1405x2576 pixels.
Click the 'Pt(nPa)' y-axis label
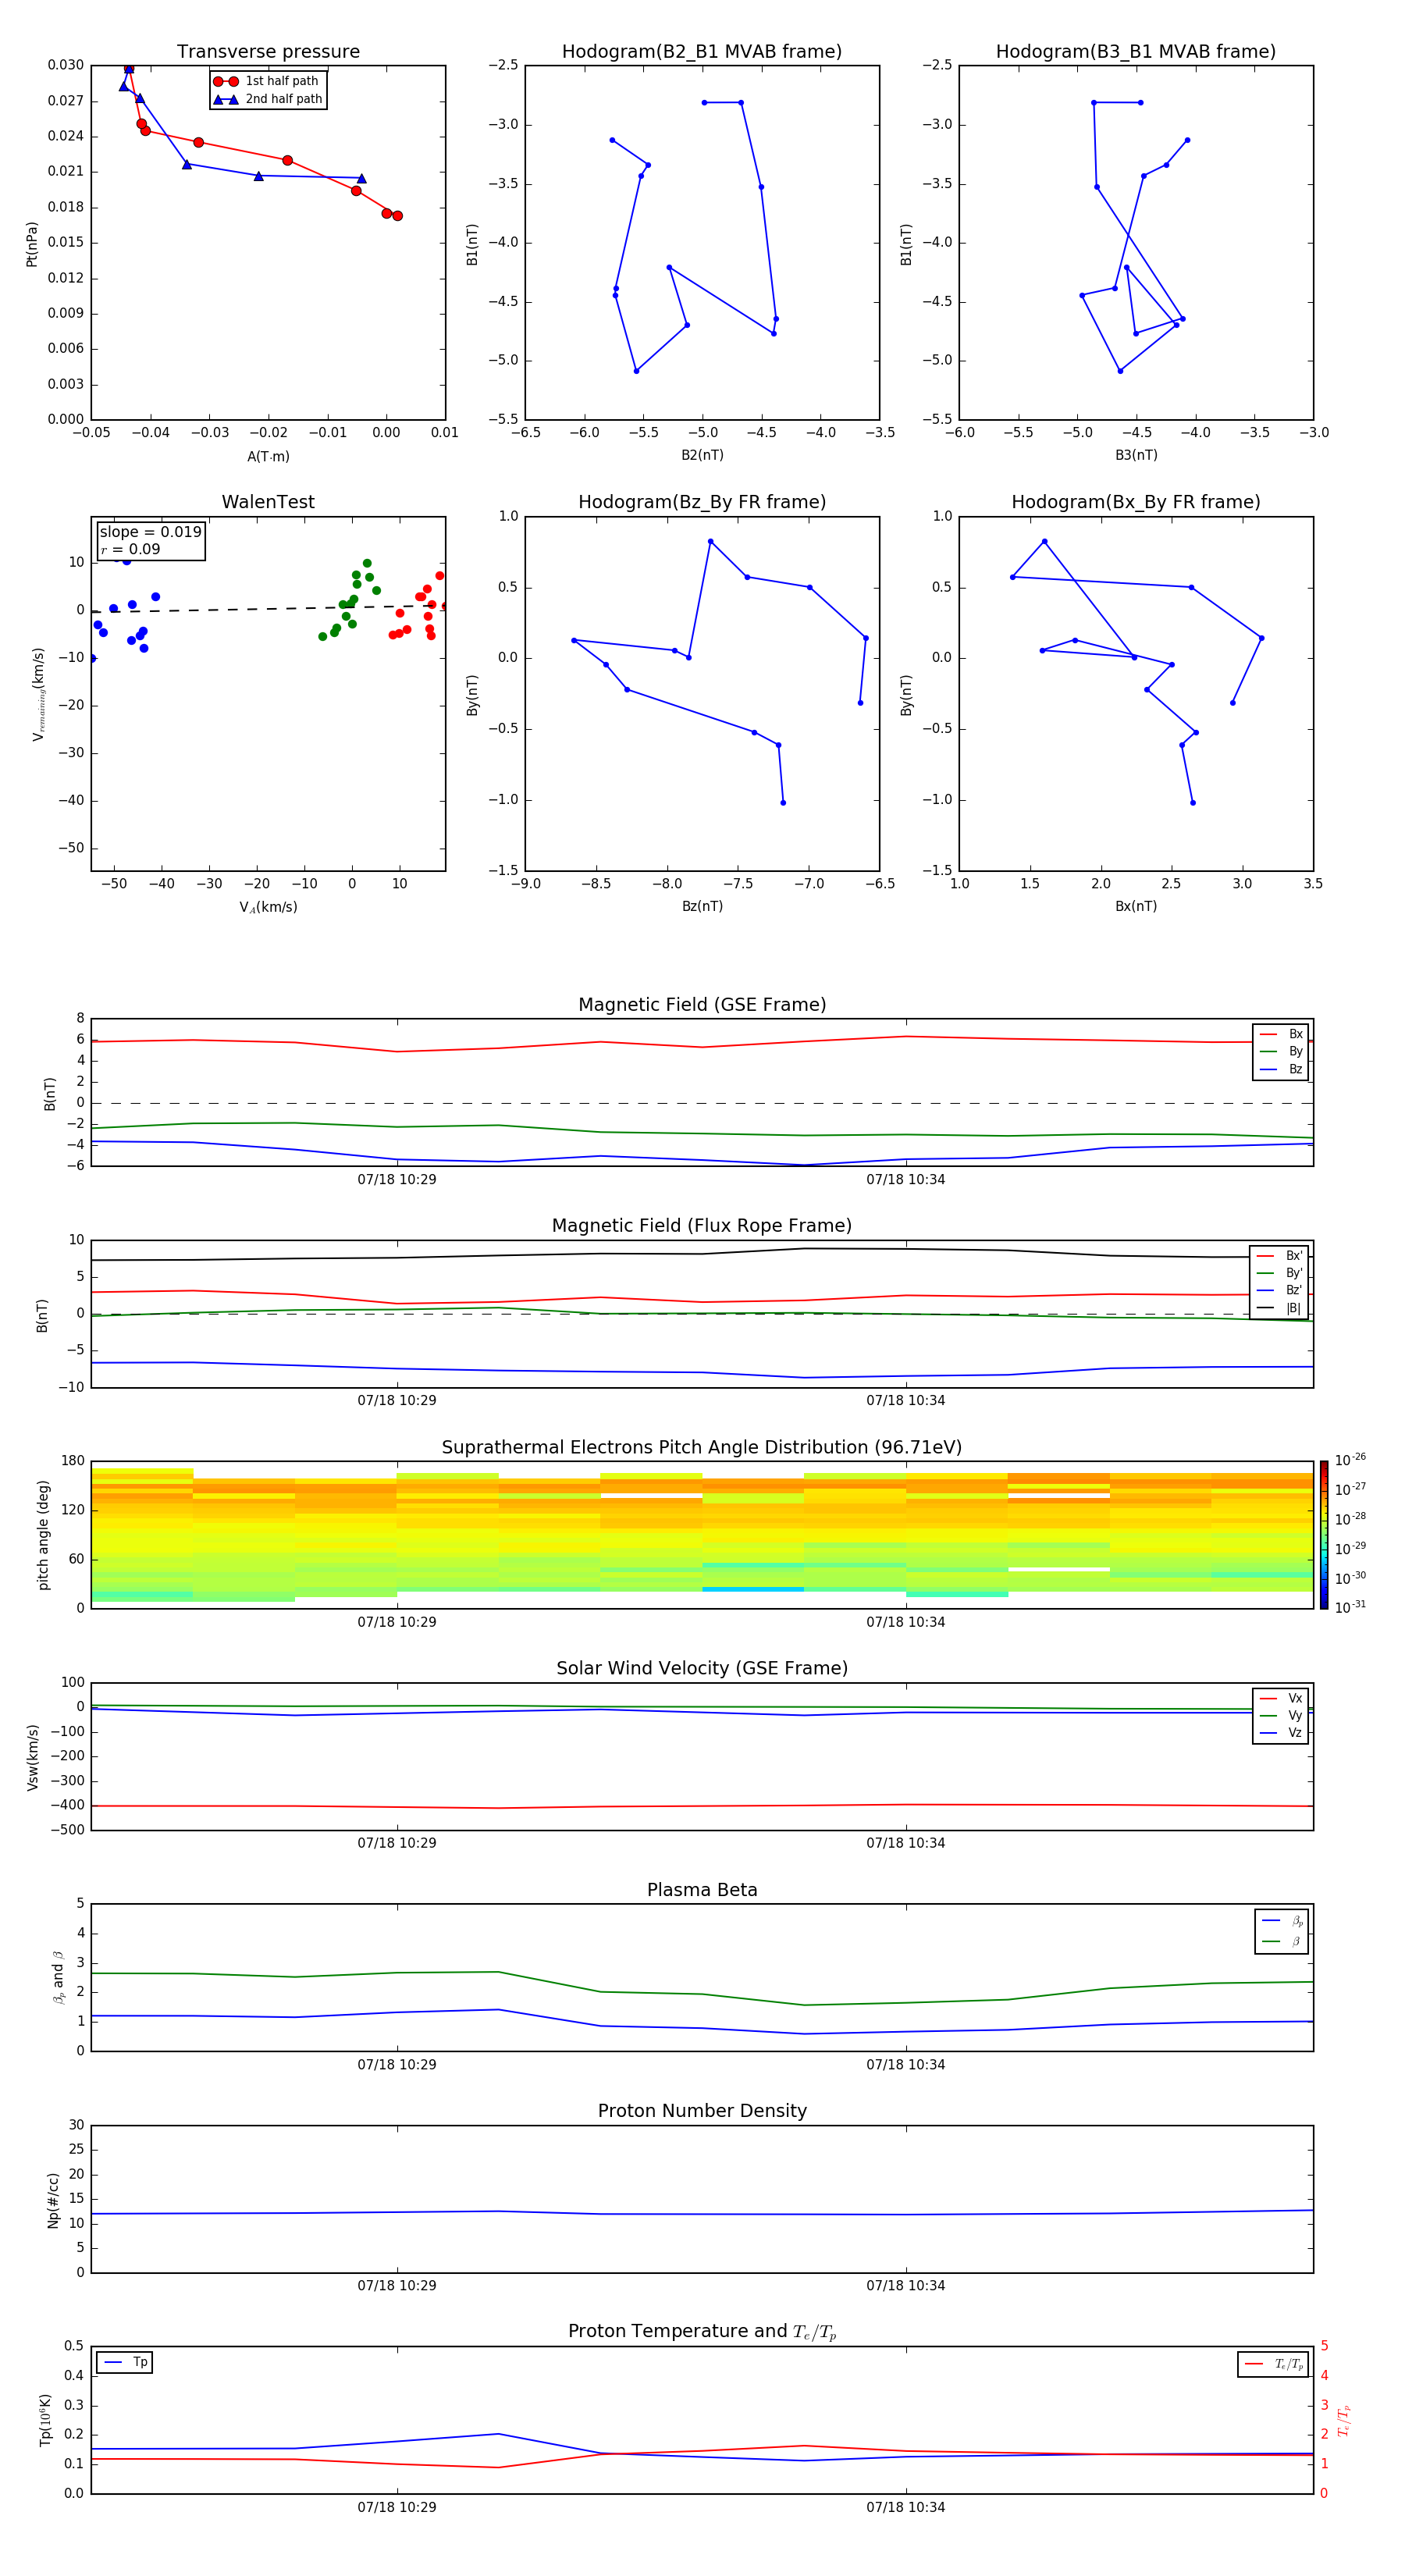31,244
